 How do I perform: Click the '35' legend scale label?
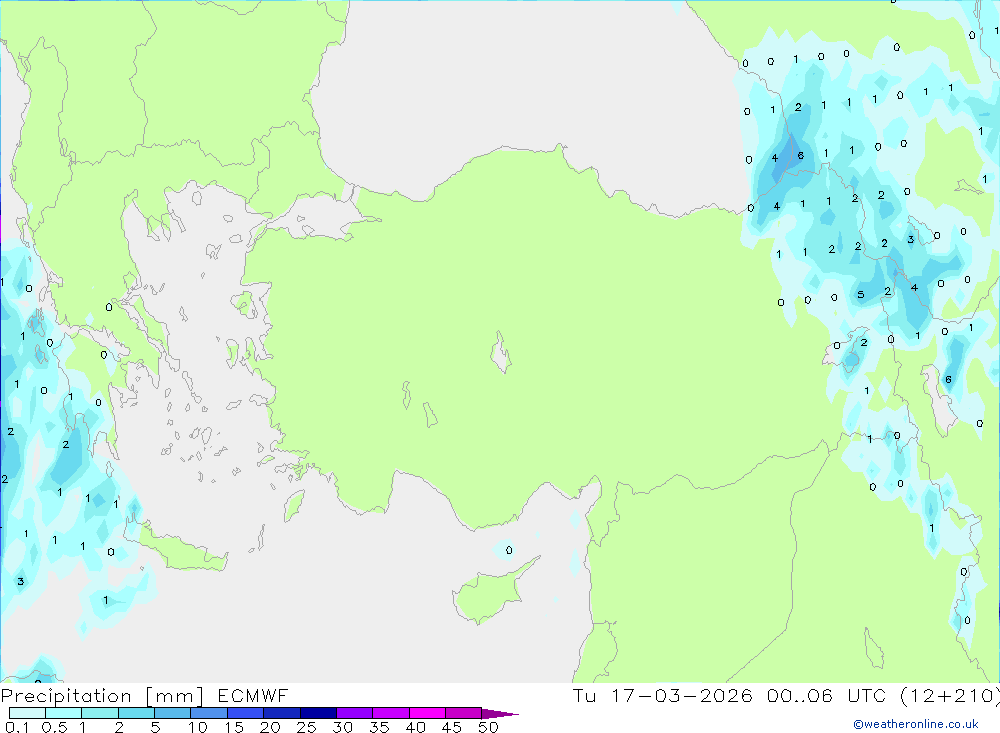pyautogui.click(x=379, y=727)
